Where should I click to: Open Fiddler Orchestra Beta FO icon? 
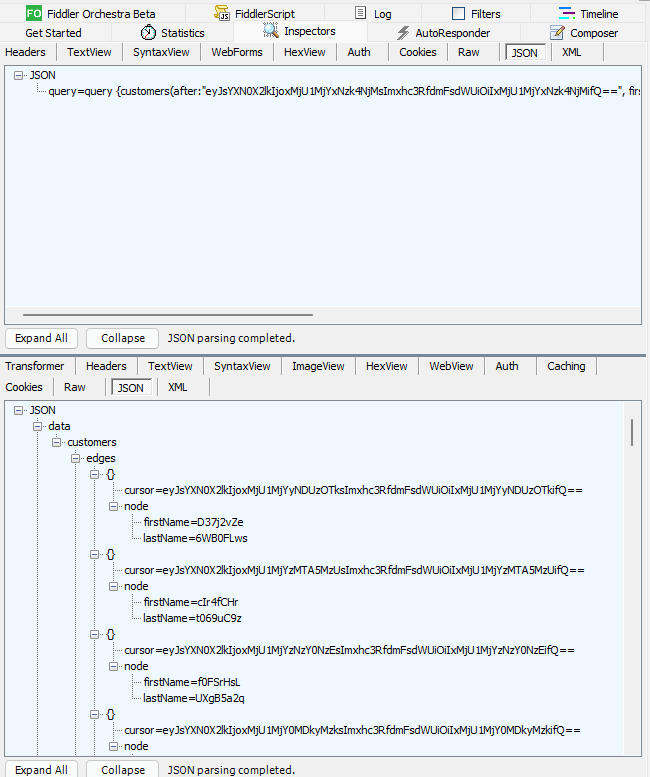[x=34, y=13]
